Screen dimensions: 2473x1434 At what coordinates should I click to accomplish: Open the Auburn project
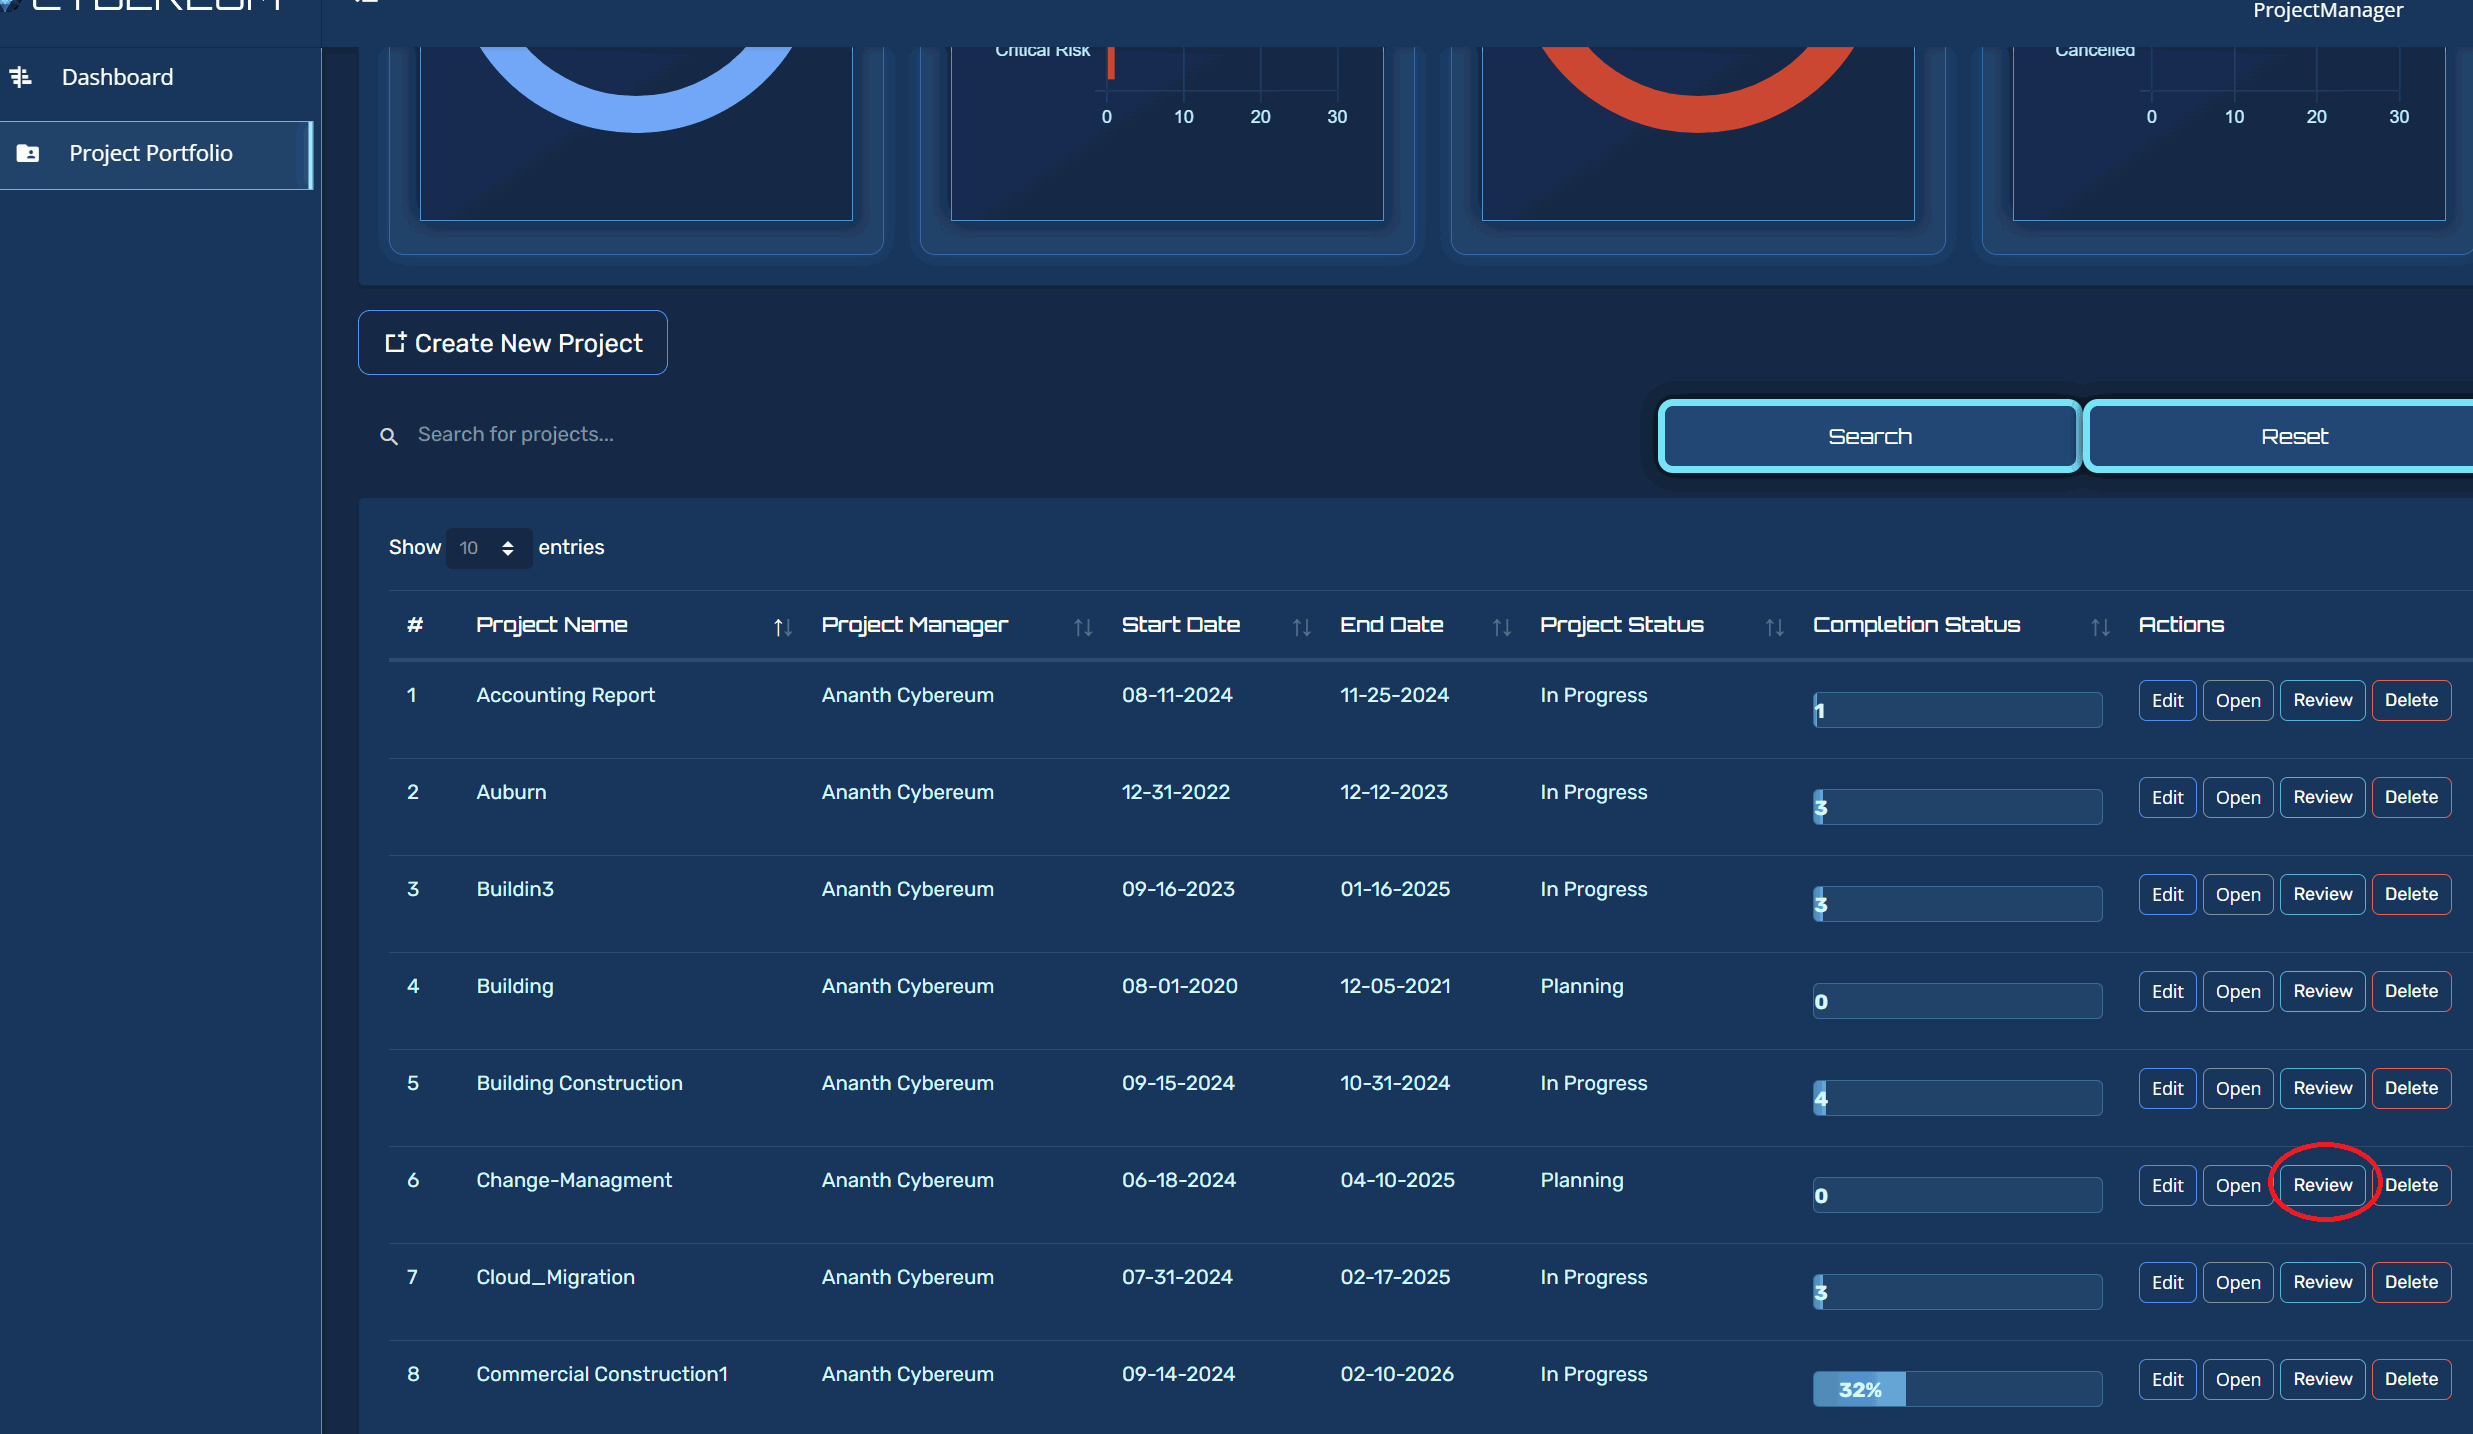[x=2238, y=797]
